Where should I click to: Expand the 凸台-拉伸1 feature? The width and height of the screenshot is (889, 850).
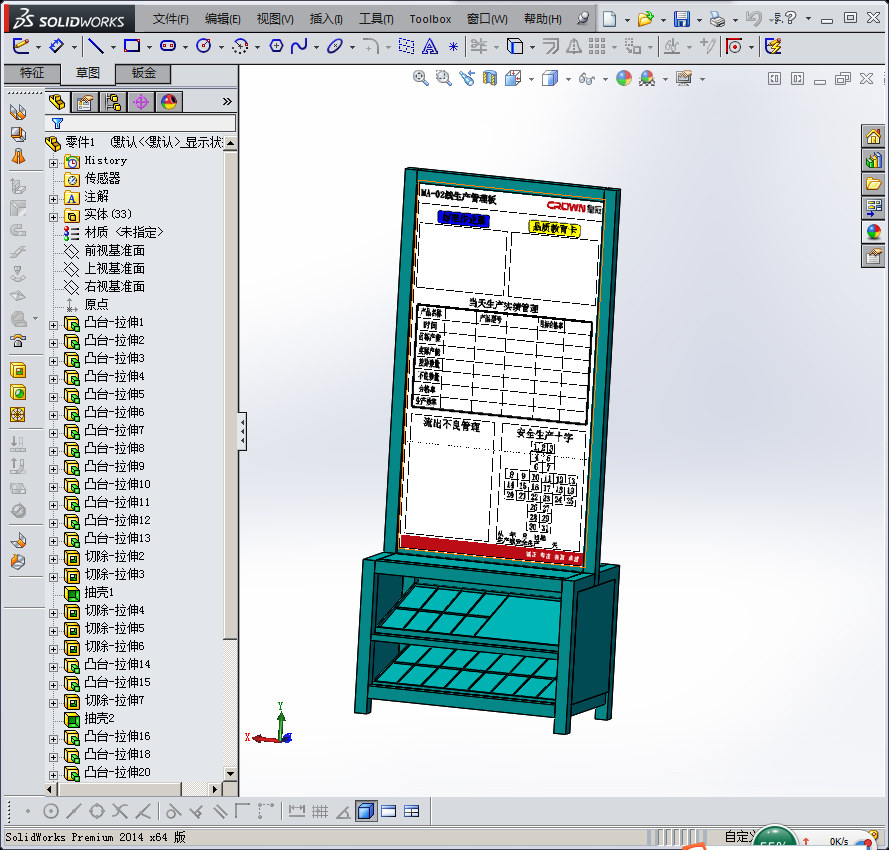[x=53, y=325]
